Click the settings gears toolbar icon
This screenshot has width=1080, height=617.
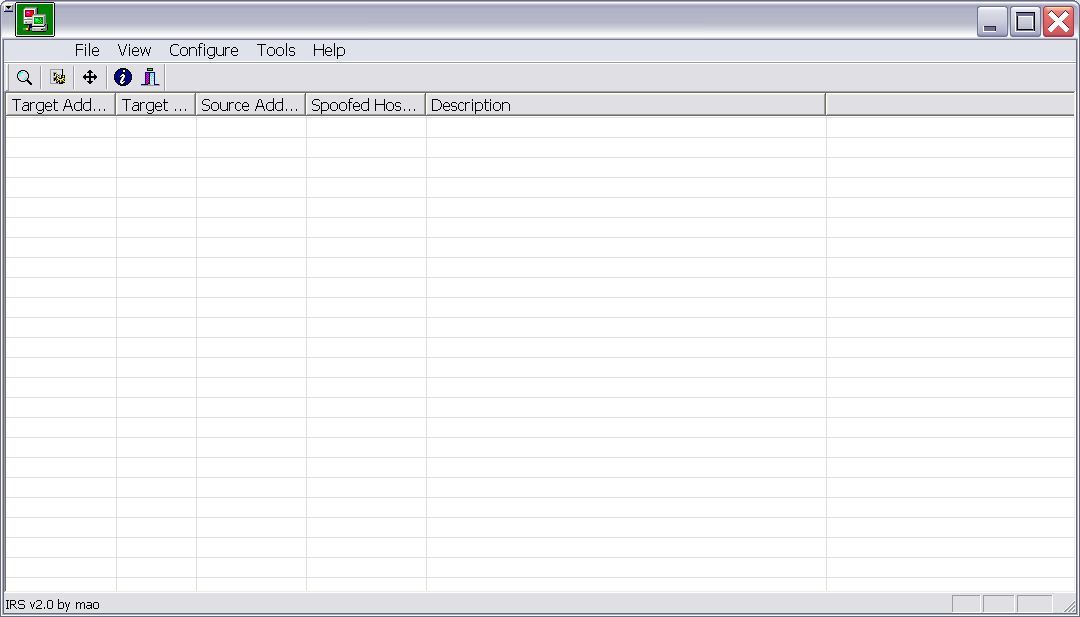point(58,78)
